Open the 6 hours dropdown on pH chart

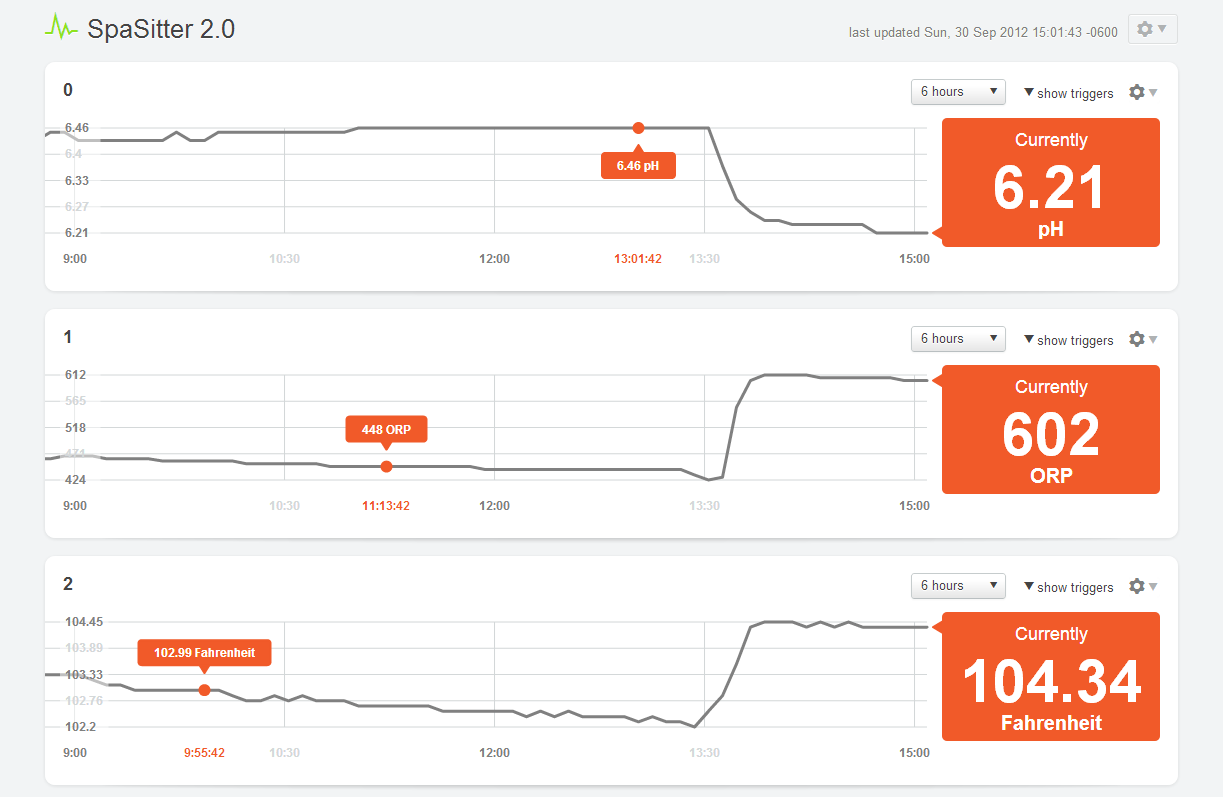(957, 91)
